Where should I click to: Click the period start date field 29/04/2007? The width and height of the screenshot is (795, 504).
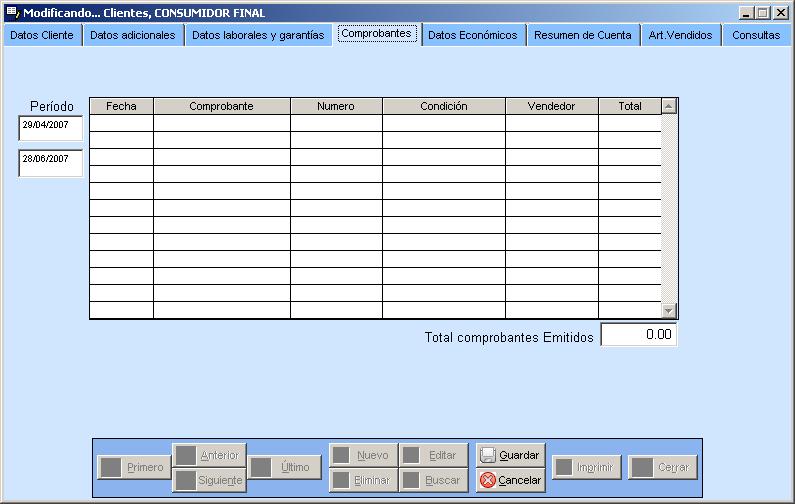(50, 127)
